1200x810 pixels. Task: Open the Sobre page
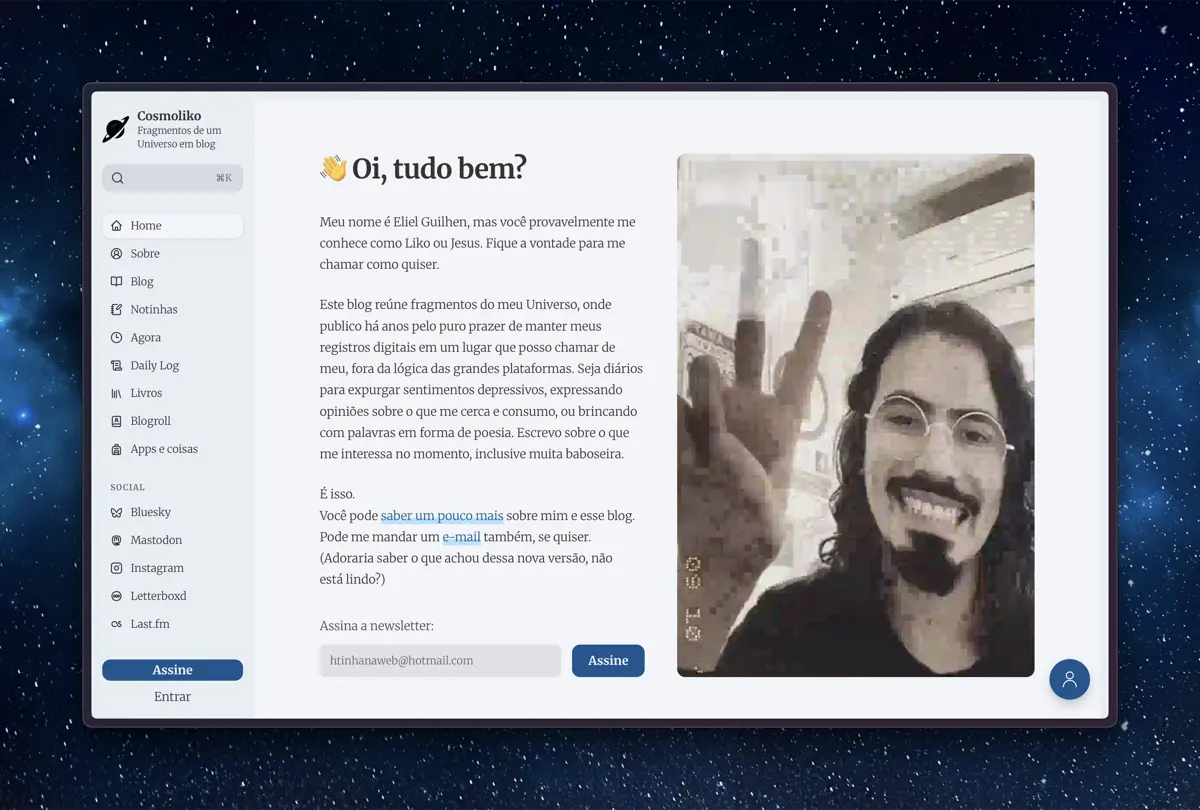point(145,254)
